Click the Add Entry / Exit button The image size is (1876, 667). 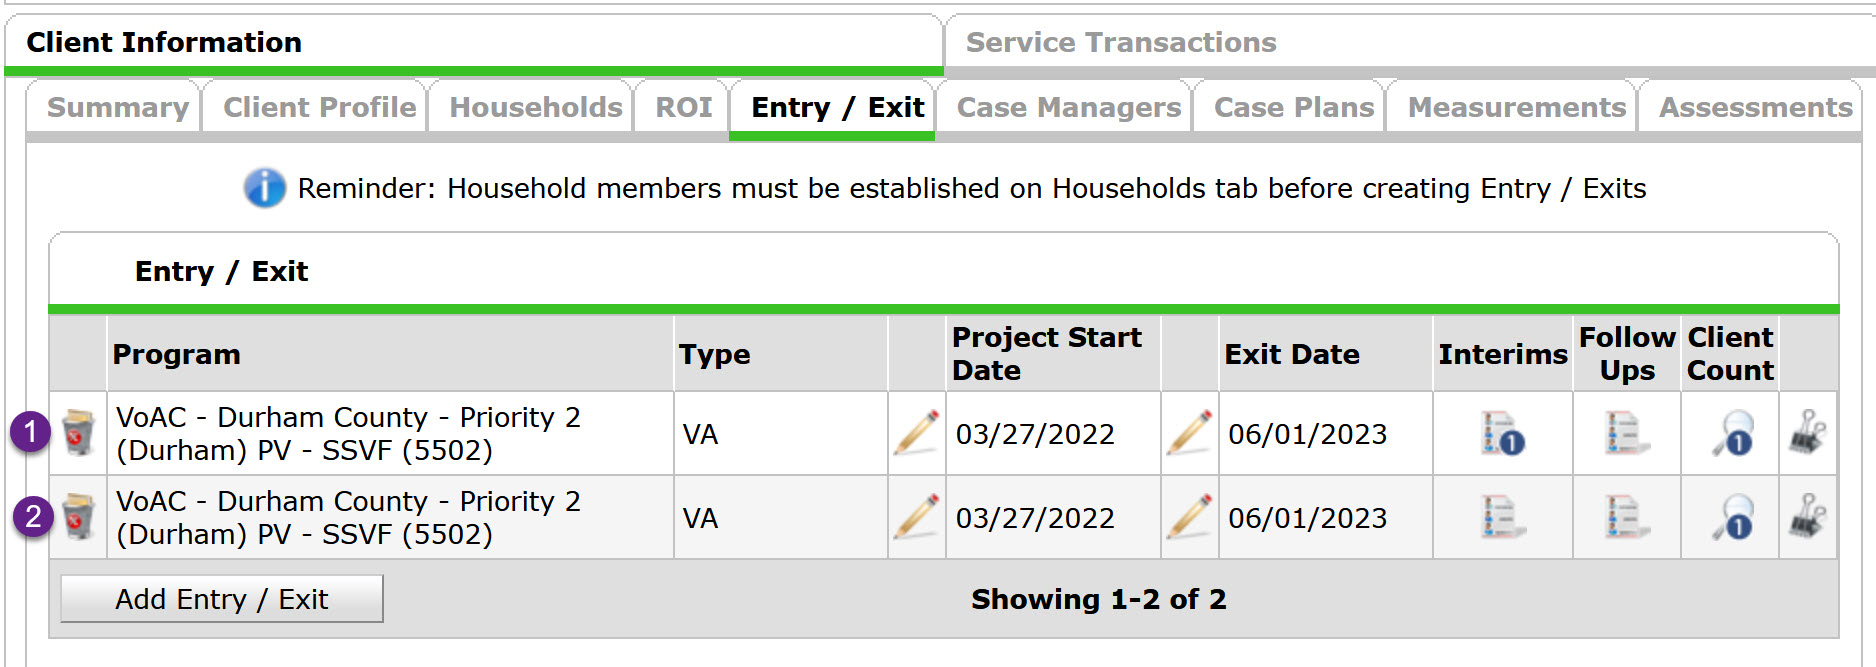coord(221,597)
